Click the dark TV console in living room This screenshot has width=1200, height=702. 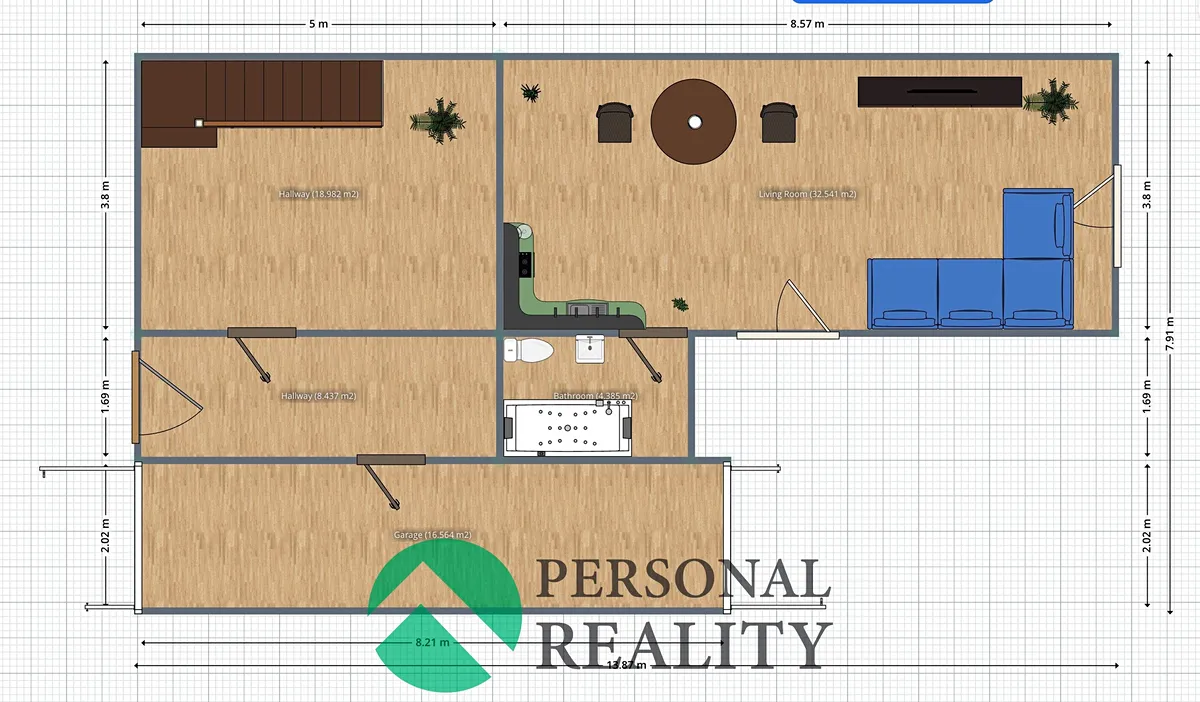click(x=940, y=92)
